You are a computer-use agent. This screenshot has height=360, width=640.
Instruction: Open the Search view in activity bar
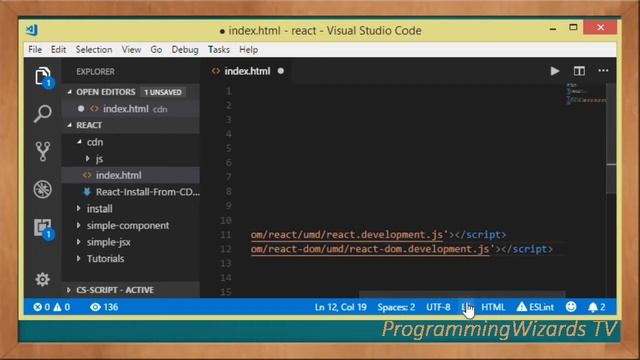pos(42,113)
